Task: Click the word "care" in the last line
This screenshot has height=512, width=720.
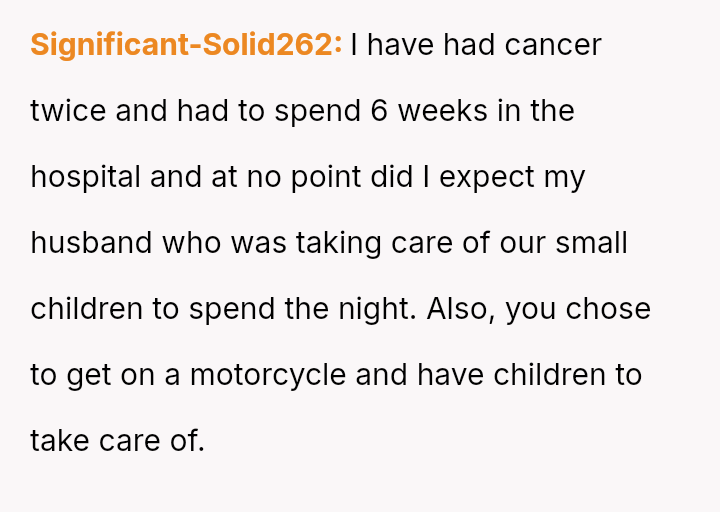Action: [129, 442]
